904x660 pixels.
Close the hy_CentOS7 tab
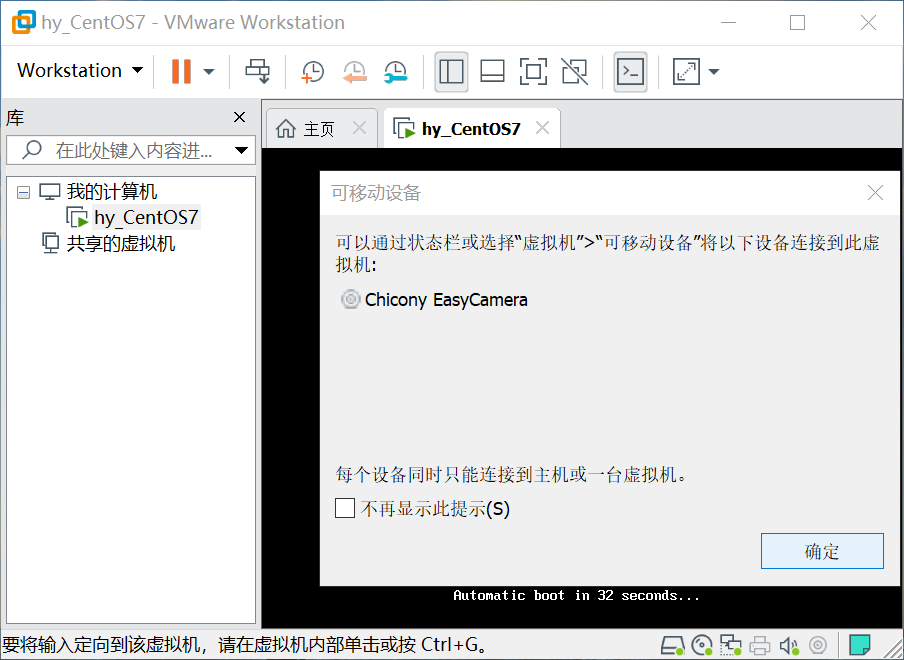(542, 128)
